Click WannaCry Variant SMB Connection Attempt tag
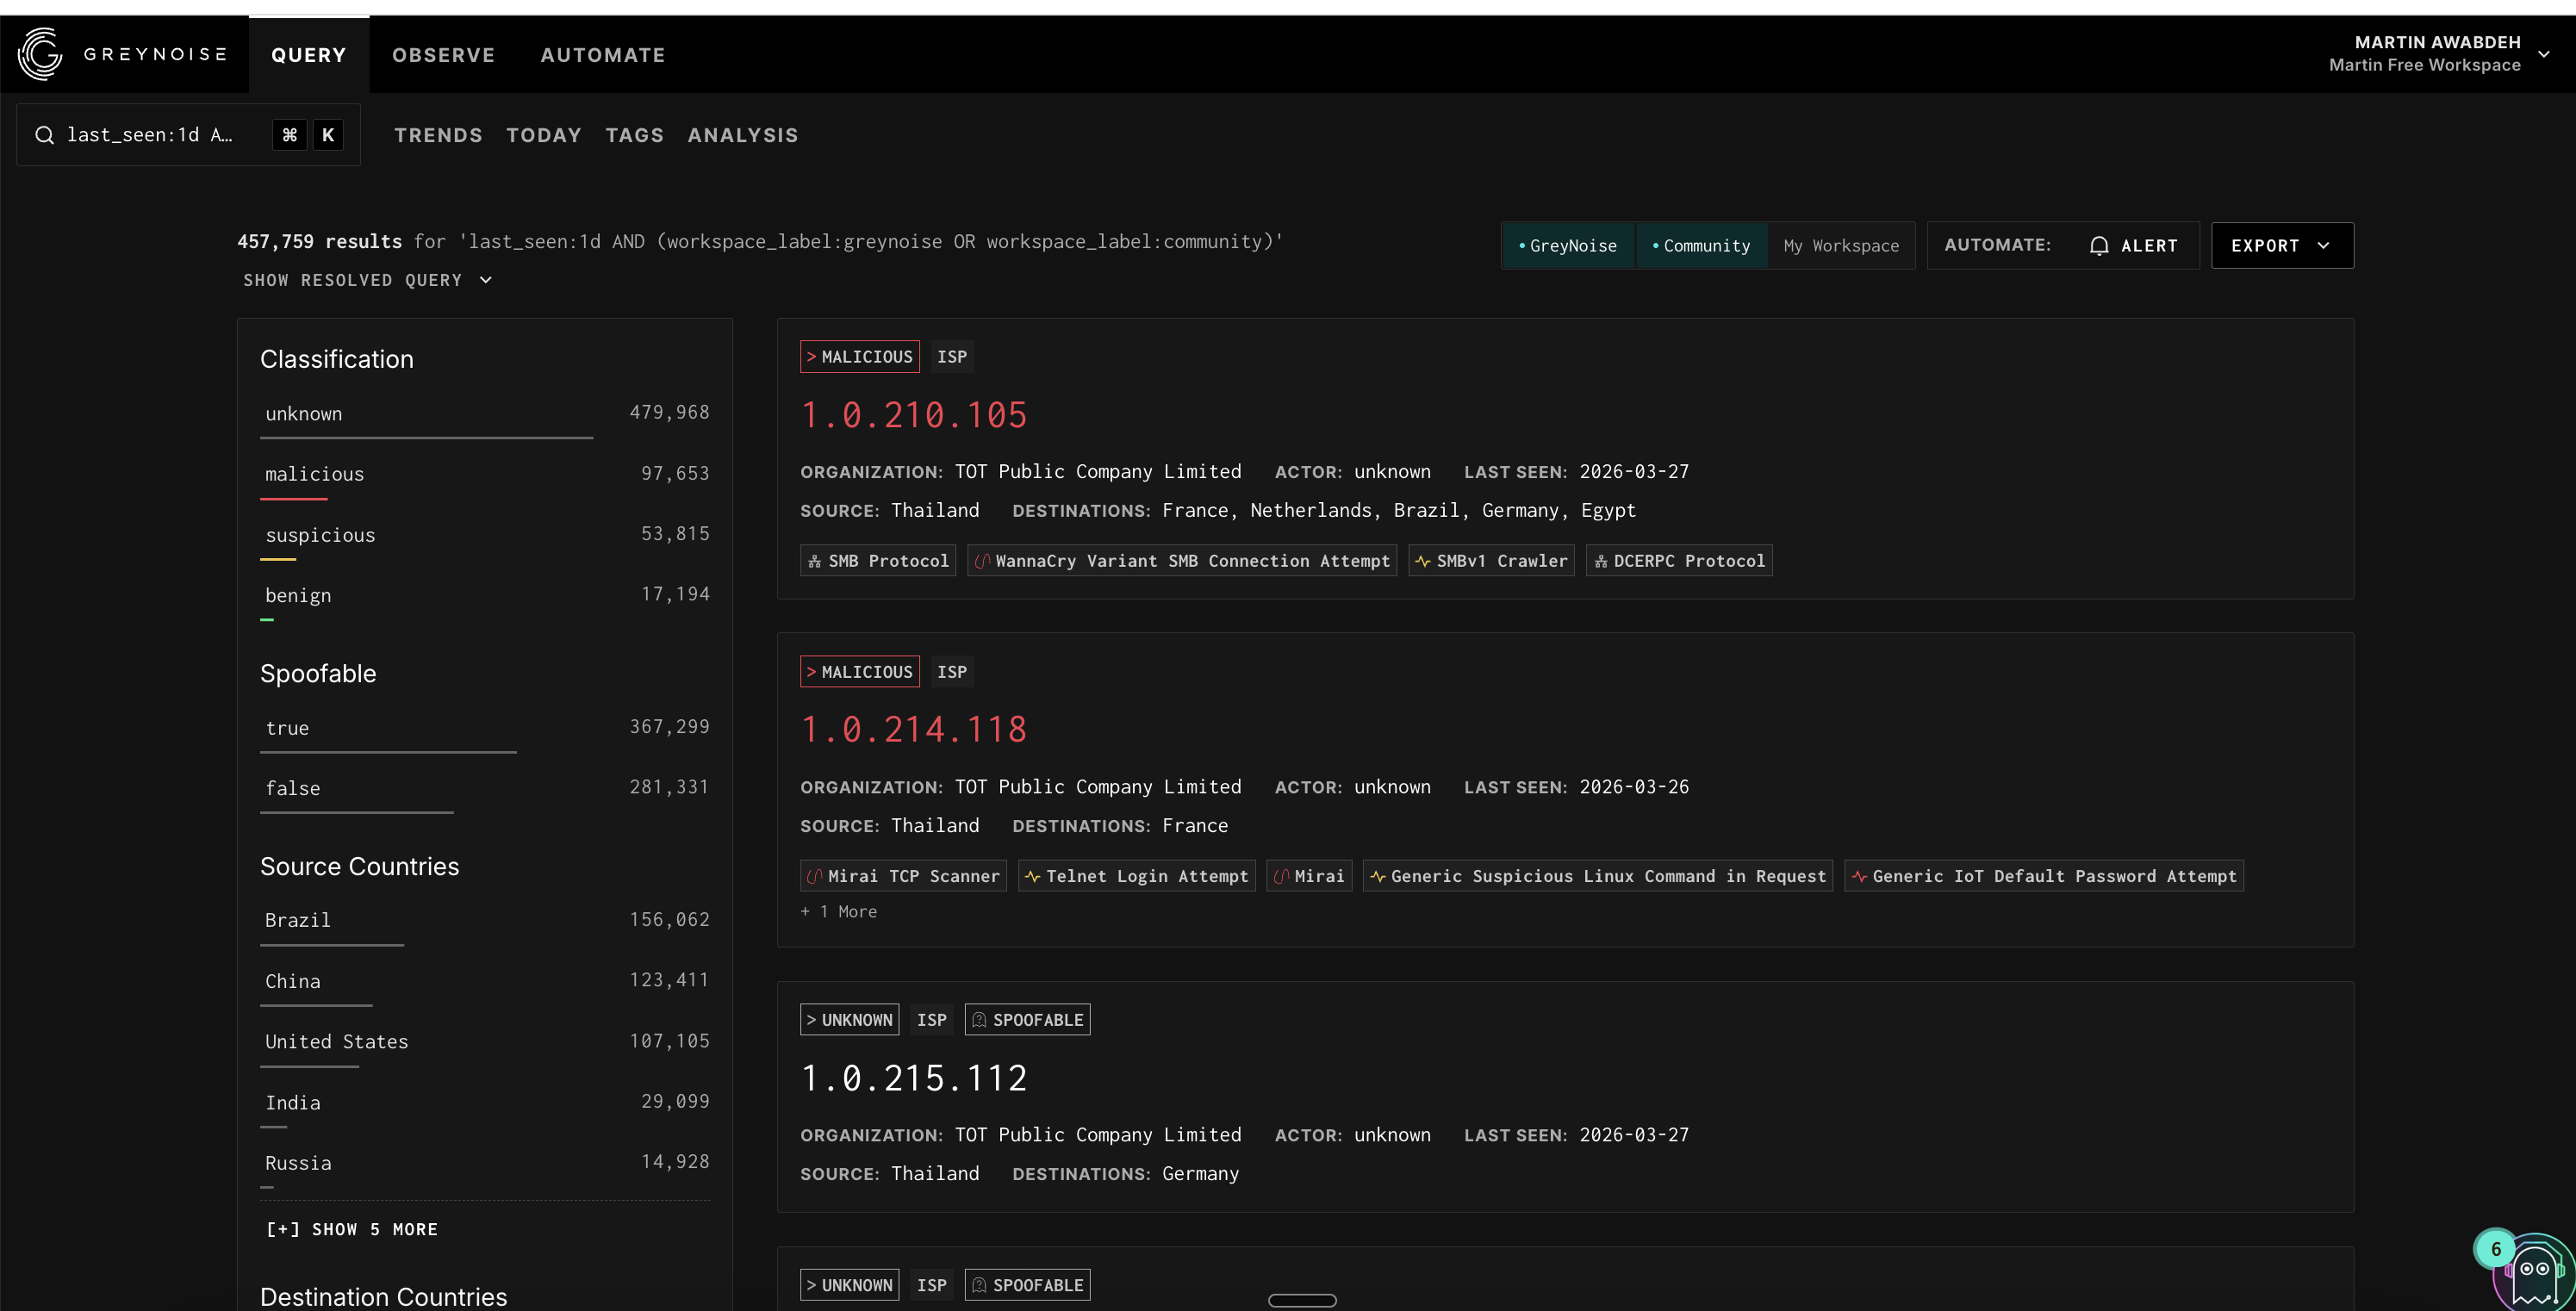 point(1182,561)
